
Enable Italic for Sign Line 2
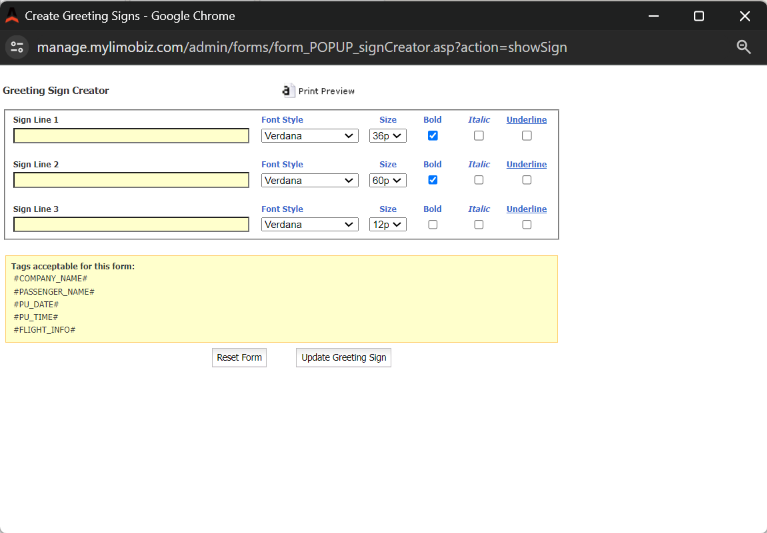(478, 180)
